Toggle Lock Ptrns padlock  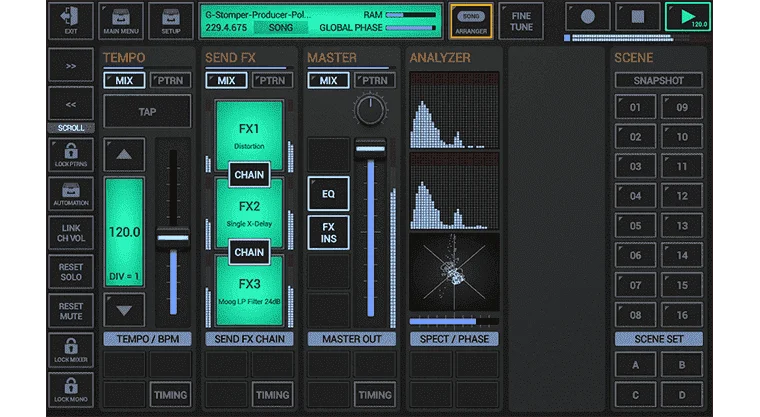(x=71, y=155)
